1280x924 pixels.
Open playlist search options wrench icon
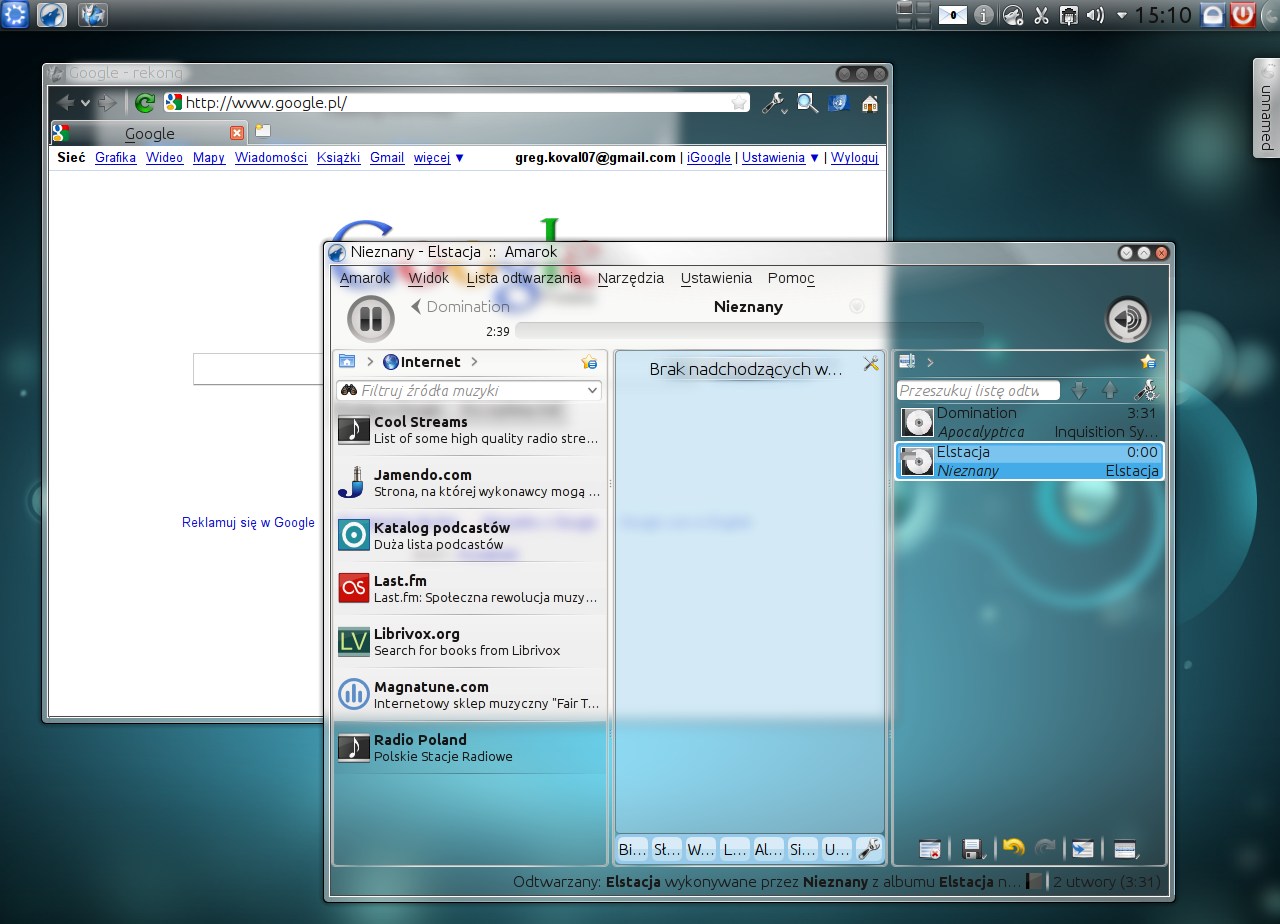(1147, 391)
